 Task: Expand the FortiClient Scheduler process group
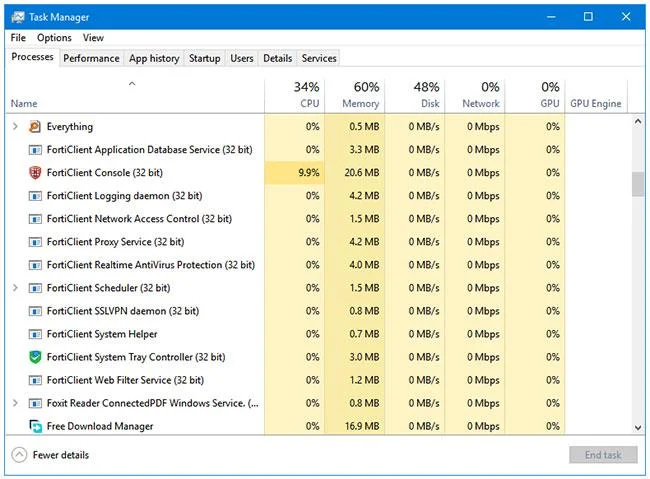15,287
